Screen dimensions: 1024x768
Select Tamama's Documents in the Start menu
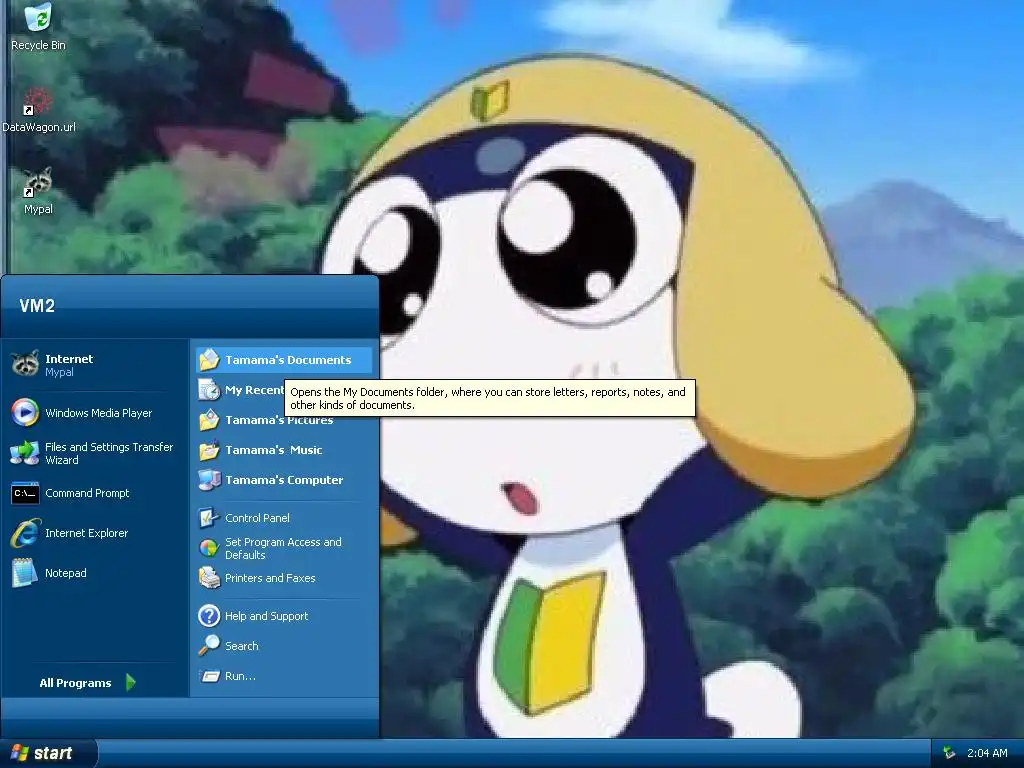click(284, 360)
